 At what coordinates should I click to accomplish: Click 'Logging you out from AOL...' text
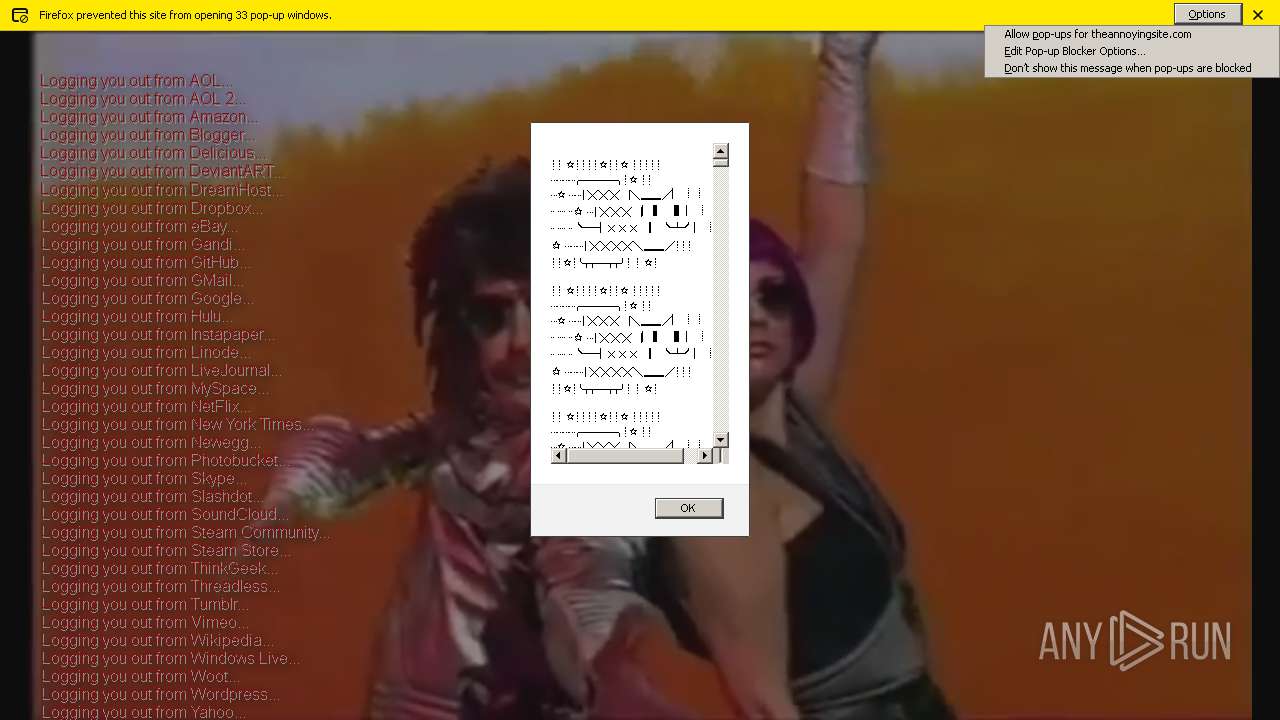pos(136,81)
